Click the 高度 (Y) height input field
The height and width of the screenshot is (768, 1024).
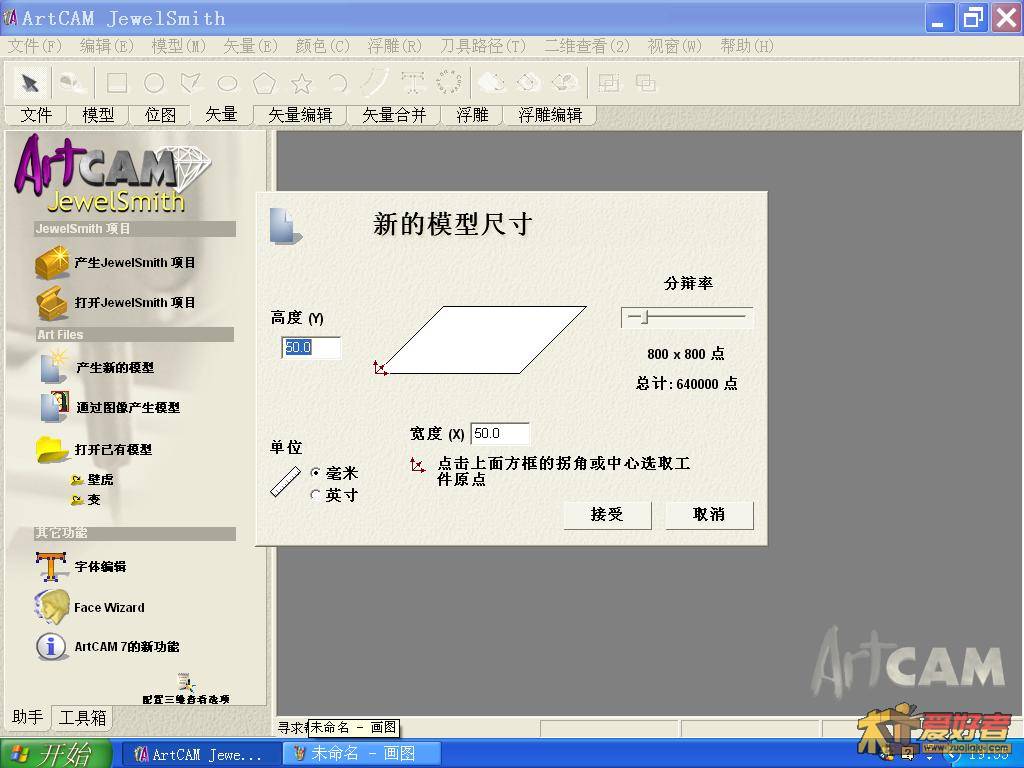click(x=311, y=347)
